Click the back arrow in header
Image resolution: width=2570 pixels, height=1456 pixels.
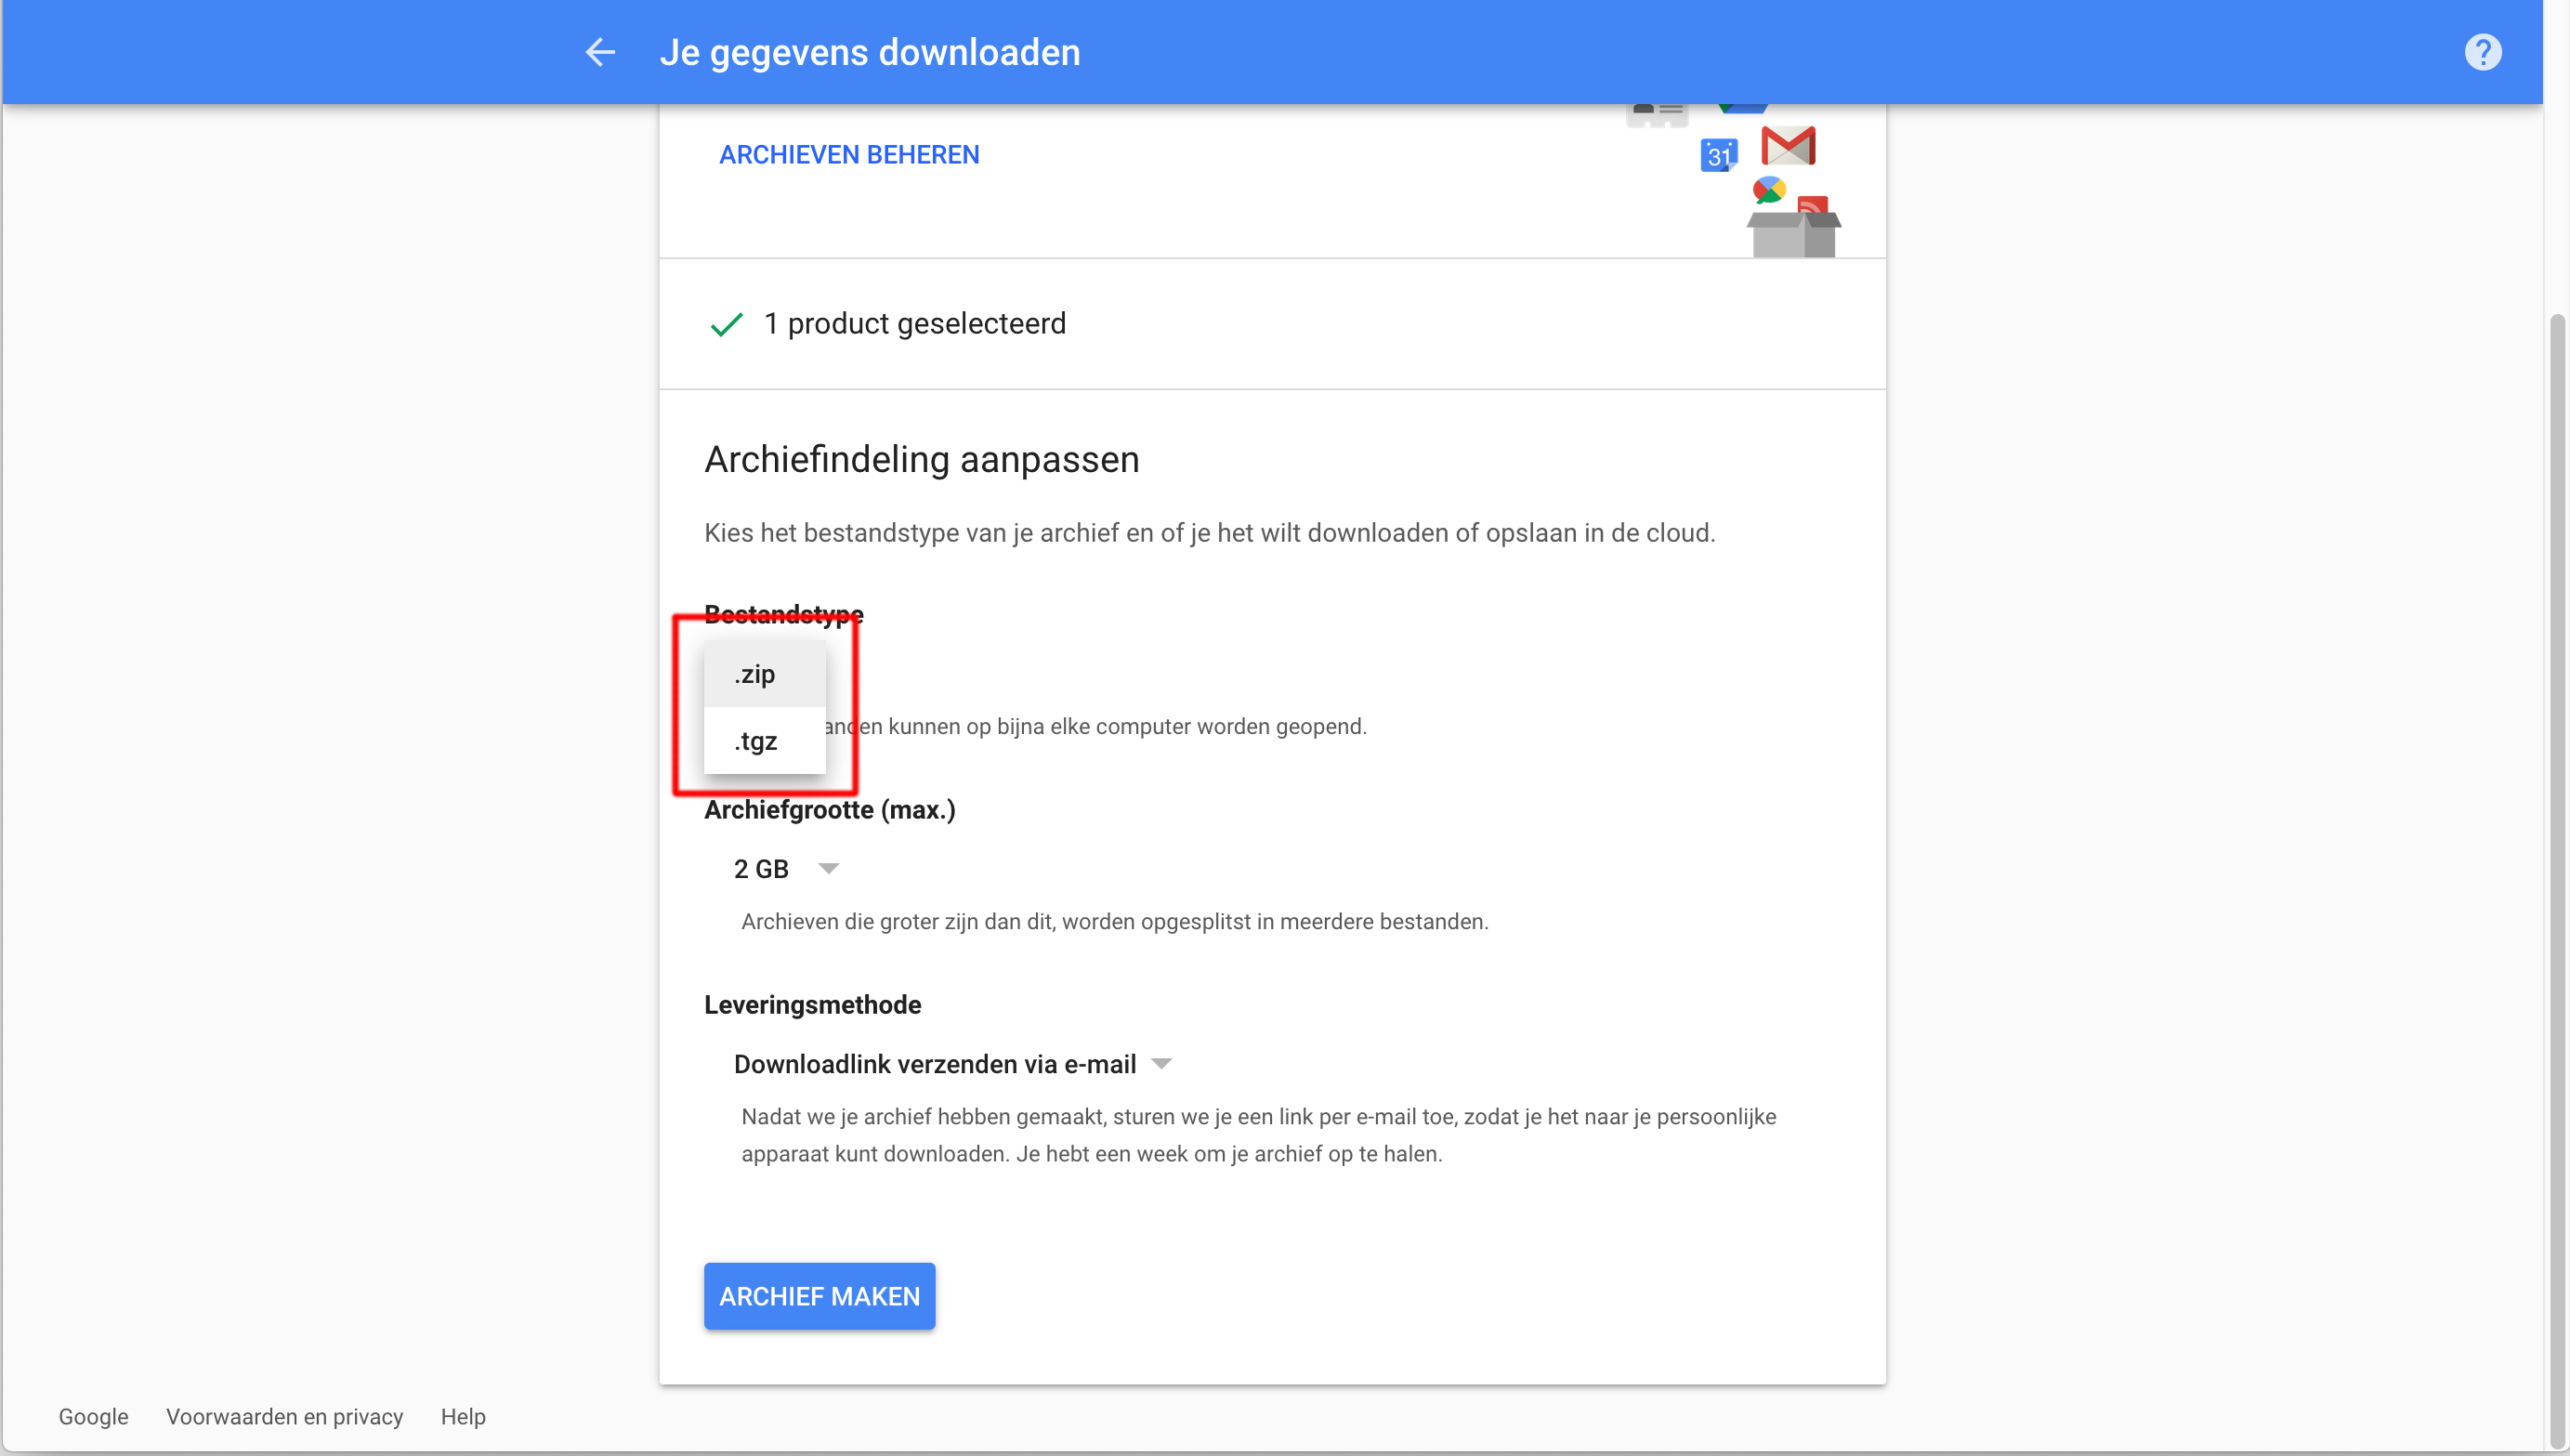600,52
